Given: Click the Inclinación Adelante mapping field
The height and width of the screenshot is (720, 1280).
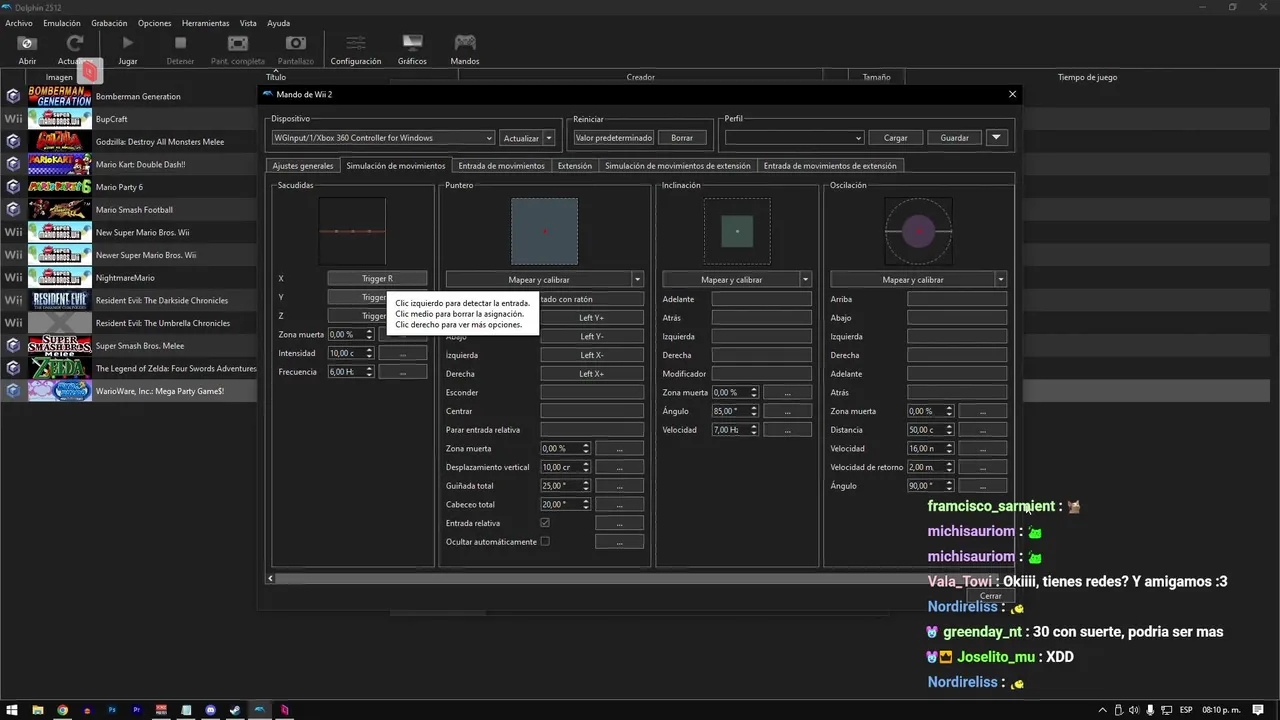Looking at the screenshot, I should 762,299.
